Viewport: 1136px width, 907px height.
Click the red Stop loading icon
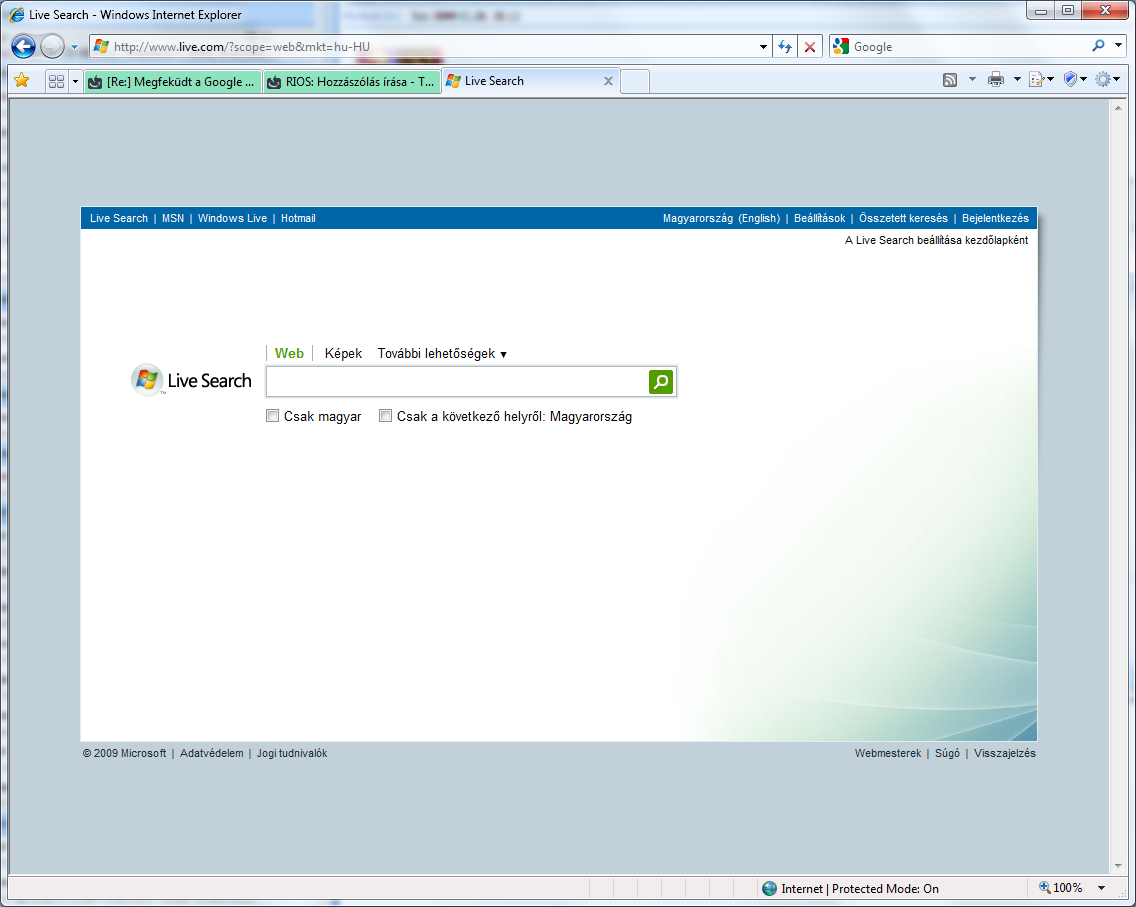click(810, 47)
